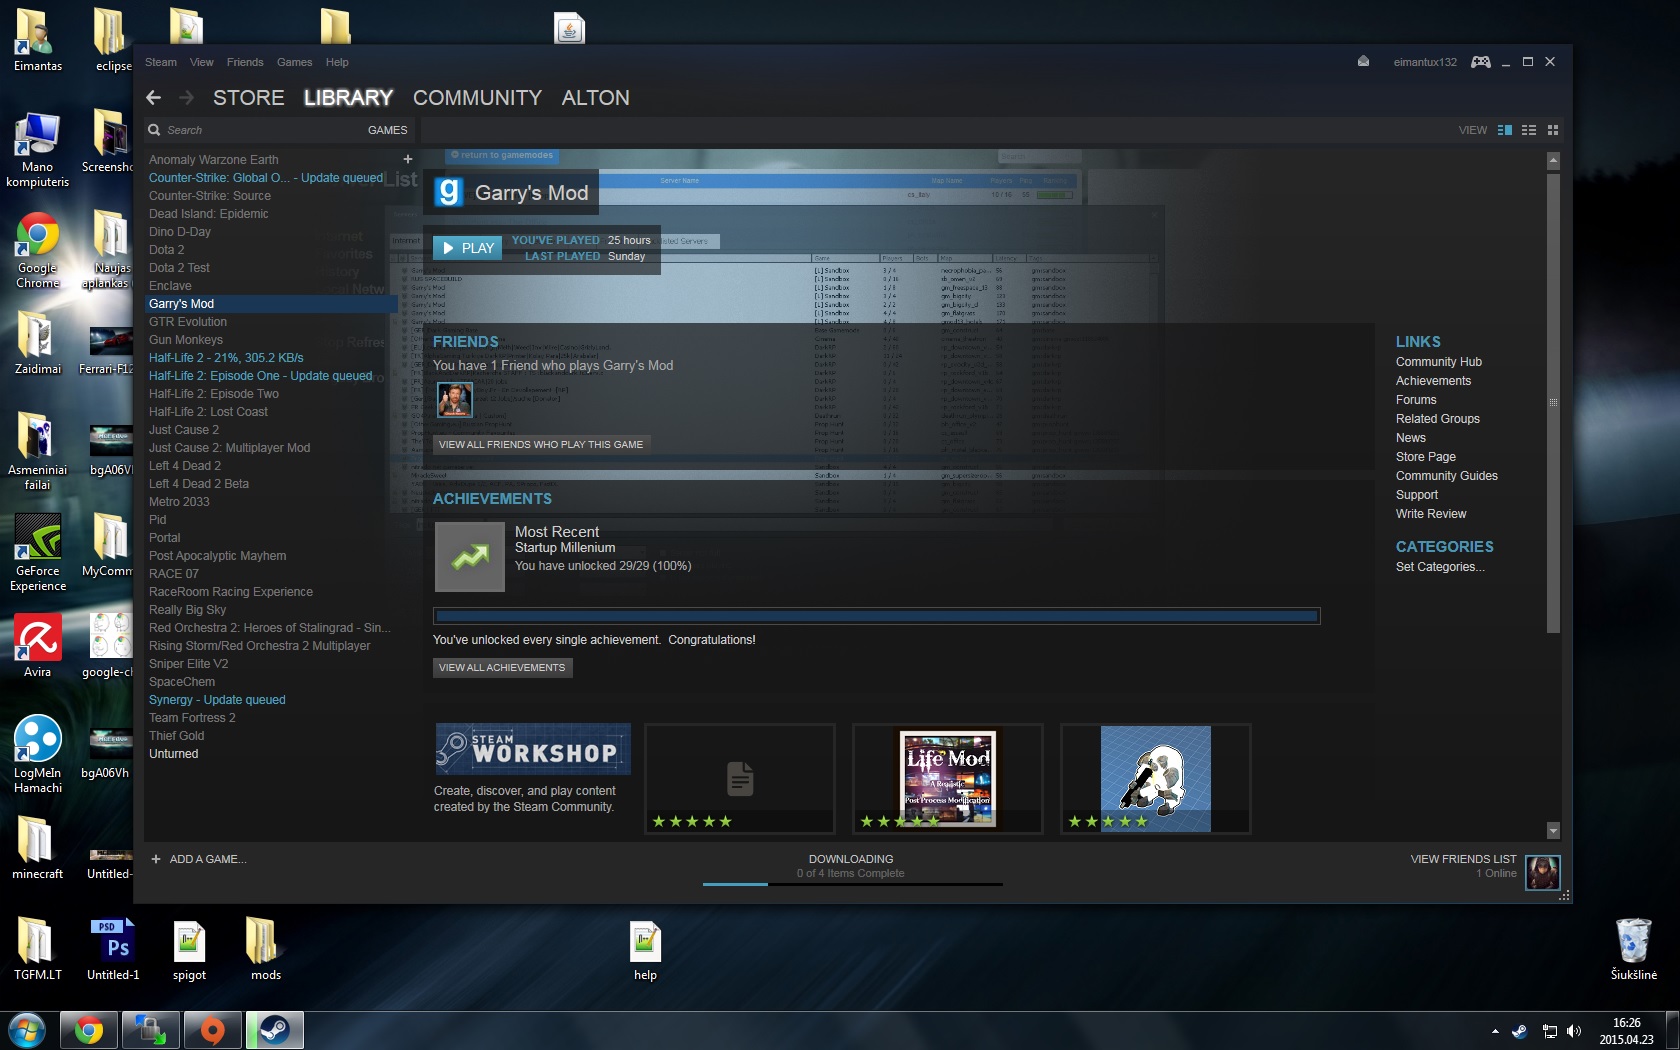
Task: Click the downloading progress bar
Action: 852,884
